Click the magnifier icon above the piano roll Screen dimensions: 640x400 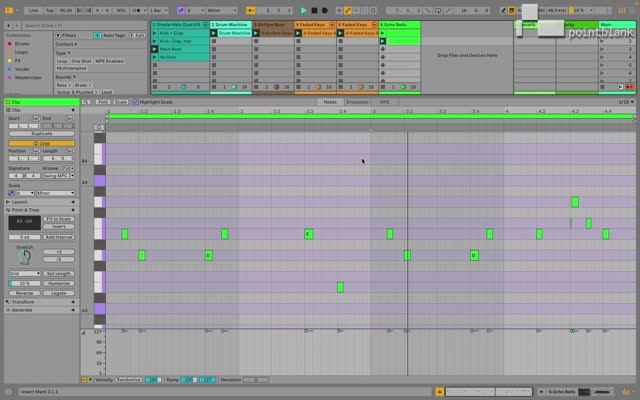[x=86, y=102]
